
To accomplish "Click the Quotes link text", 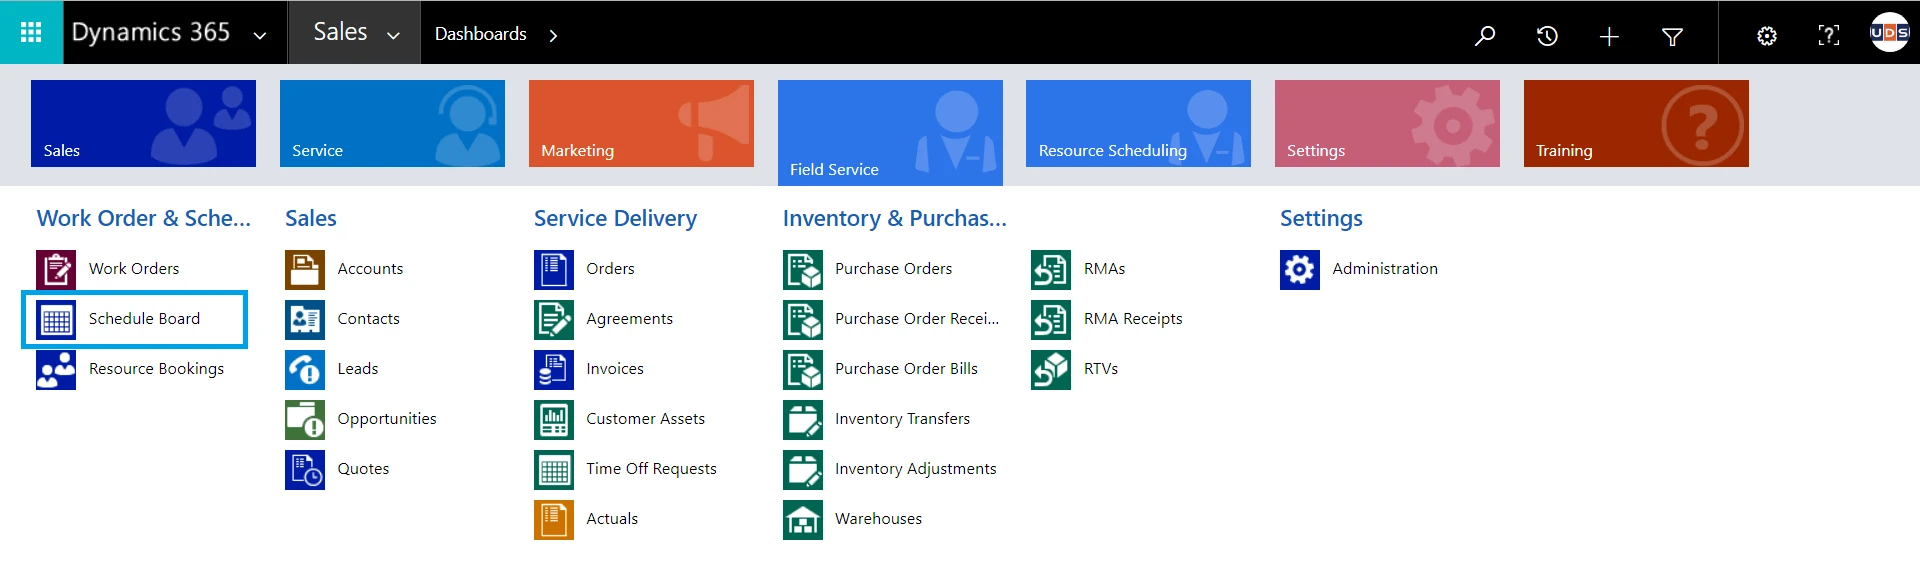I will pyautogui.click(x=363, y=469).
